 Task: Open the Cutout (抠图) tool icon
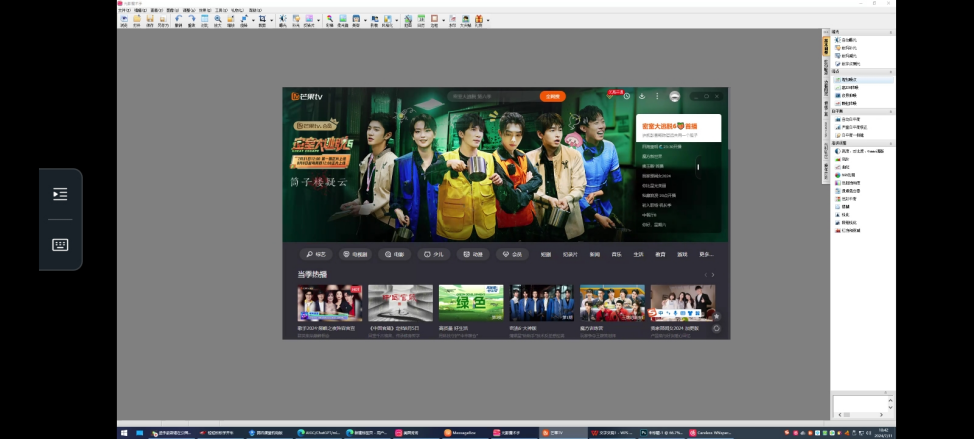click(x=408, y=21)
